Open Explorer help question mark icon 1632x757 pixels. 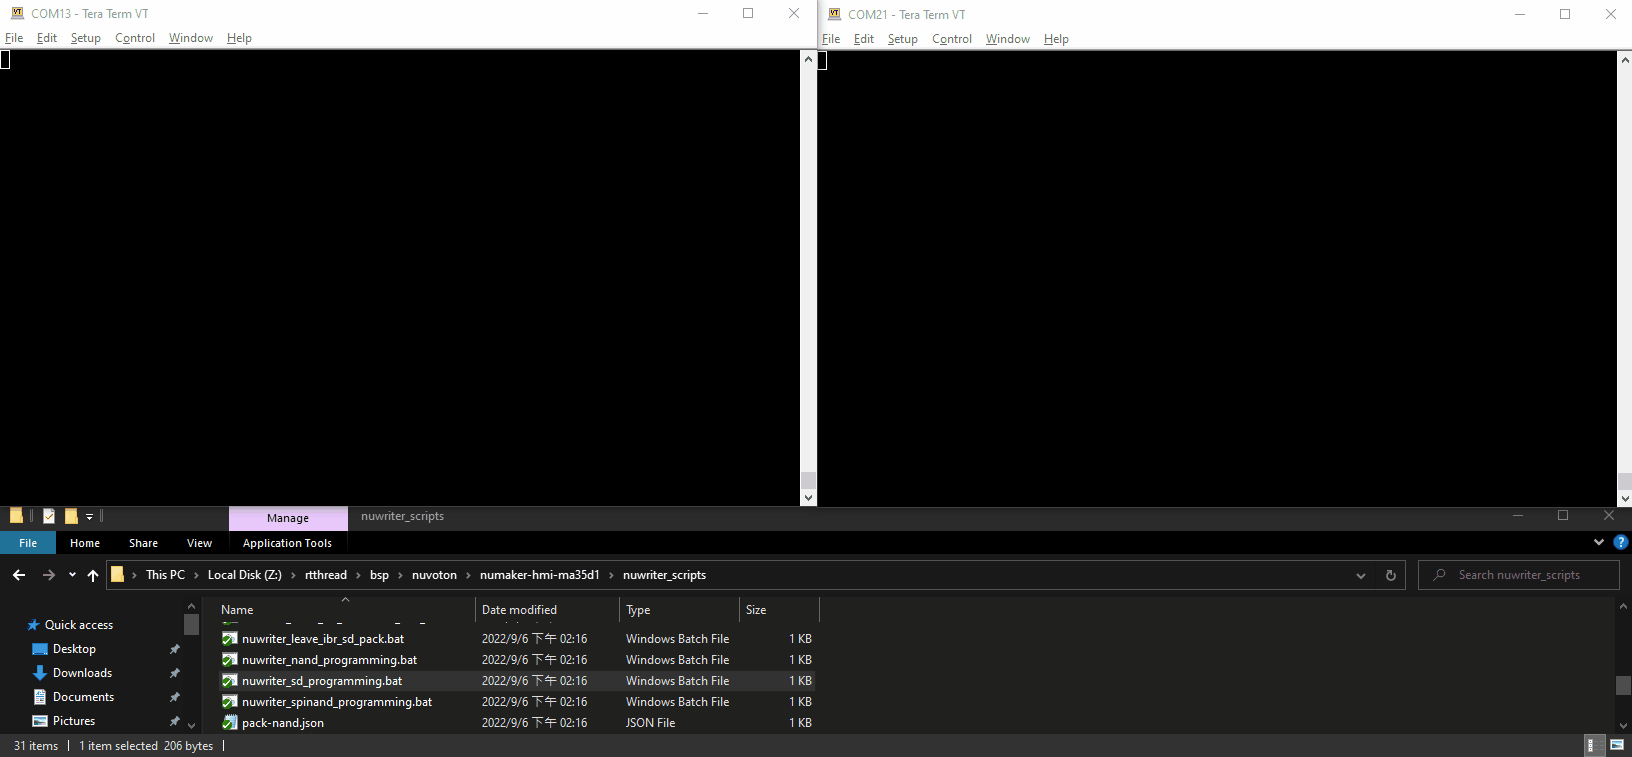click(x=1621, y=542)
